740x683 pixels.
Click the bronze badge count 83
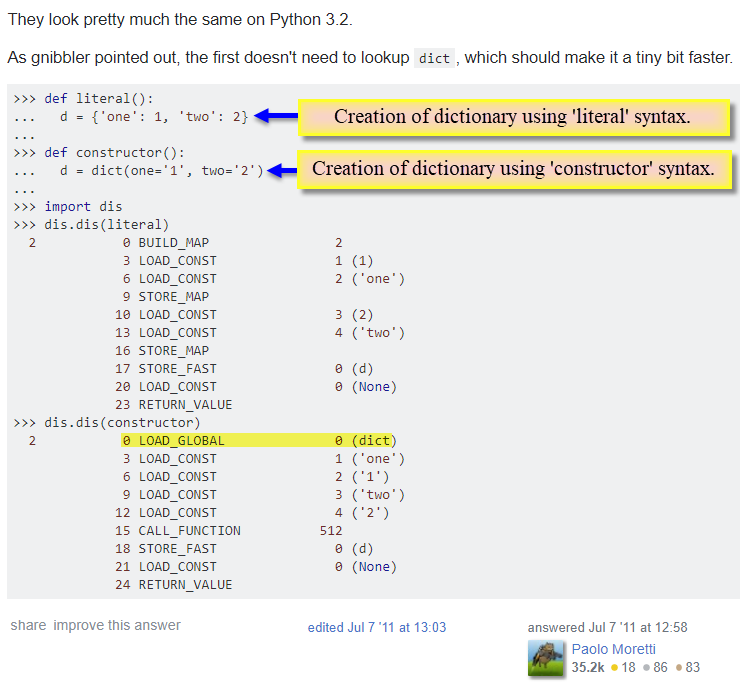pos(691,667)
